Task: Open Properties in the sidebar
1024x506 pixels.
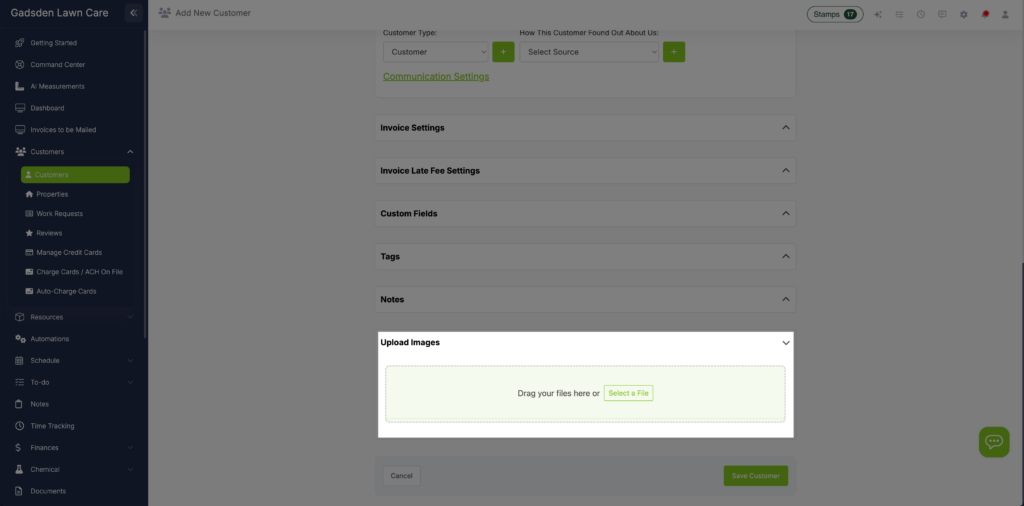Action: pos(52,194)
